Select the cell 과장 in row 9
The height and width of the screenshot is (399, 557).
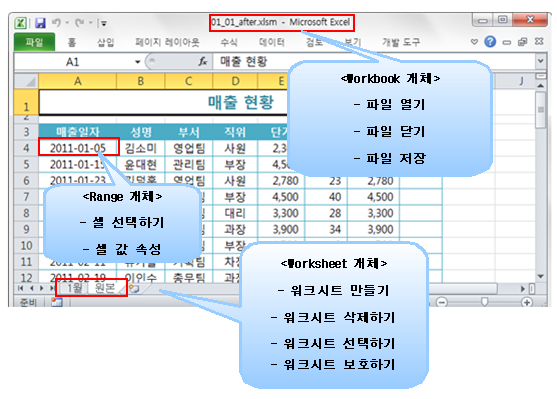pyautogui.click(x=235, y=230)
